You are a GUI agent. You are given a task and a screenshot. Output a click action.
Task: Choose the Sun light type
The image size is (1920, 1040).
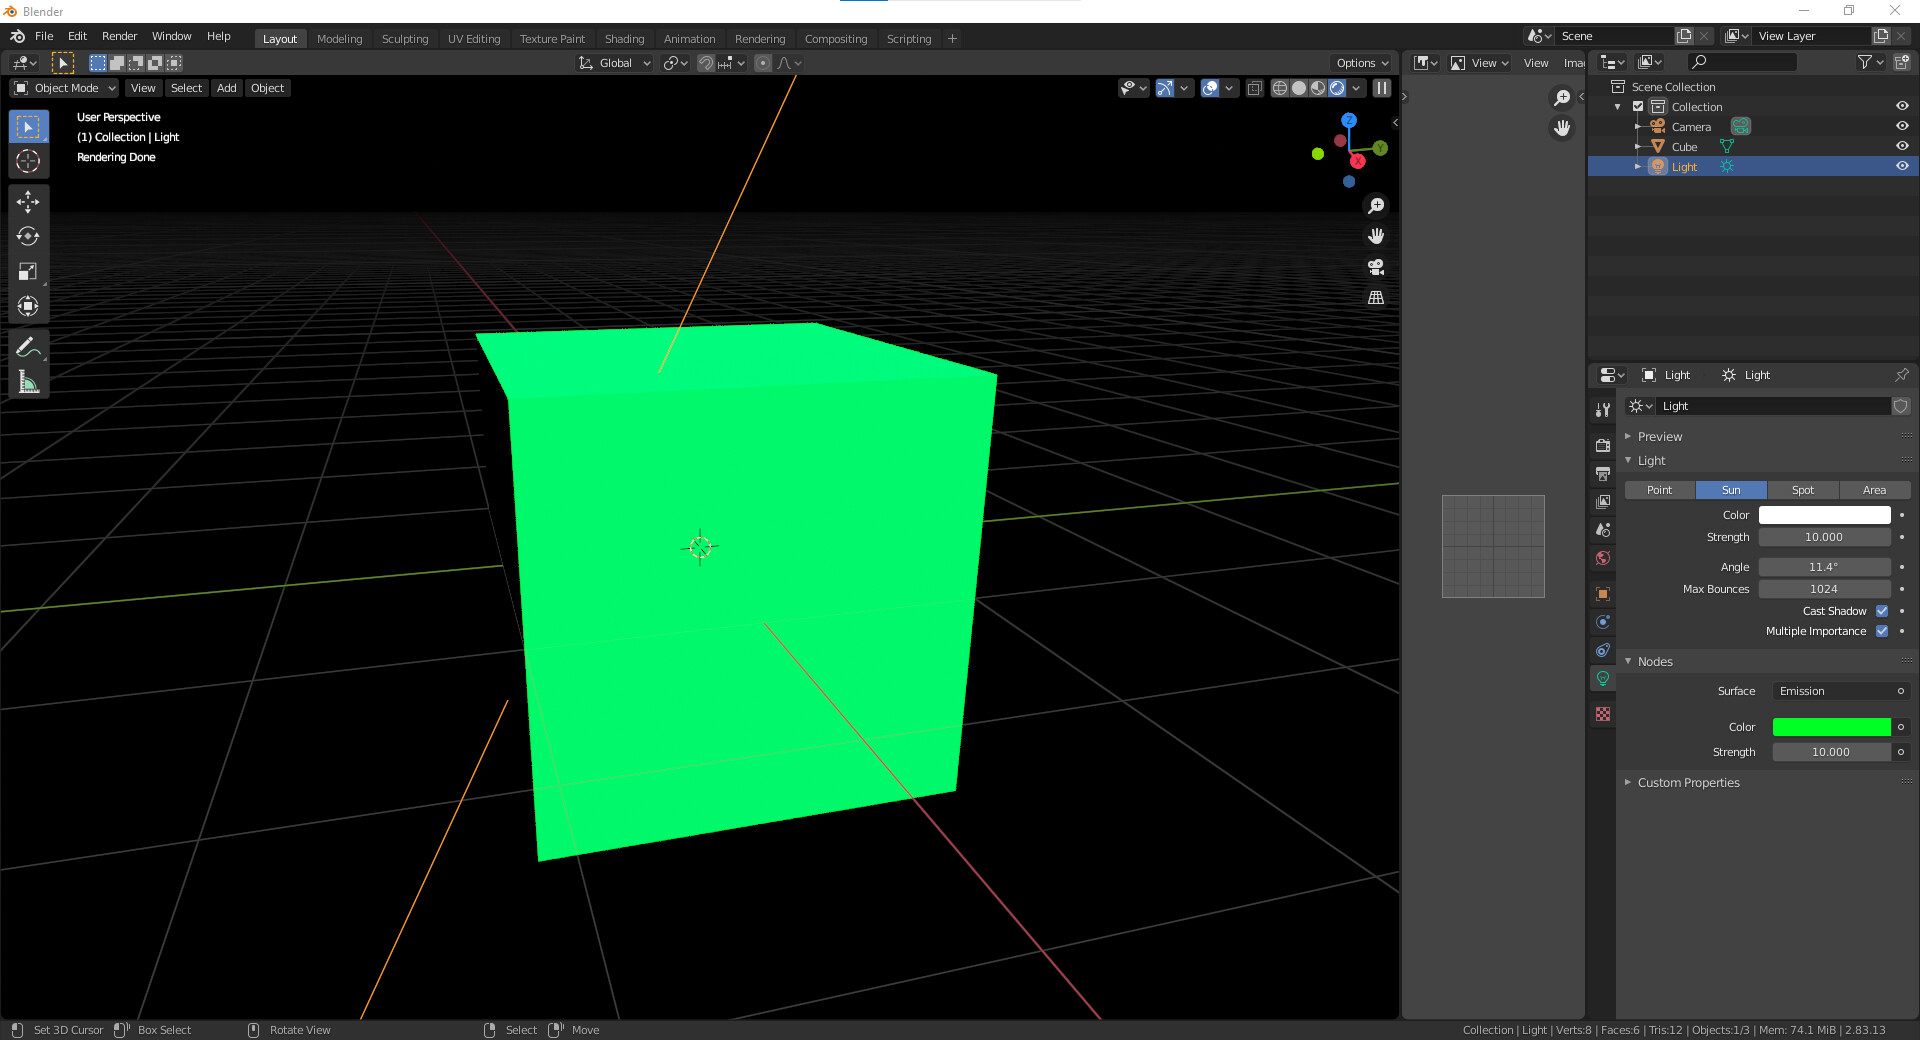click(1731, 490)
